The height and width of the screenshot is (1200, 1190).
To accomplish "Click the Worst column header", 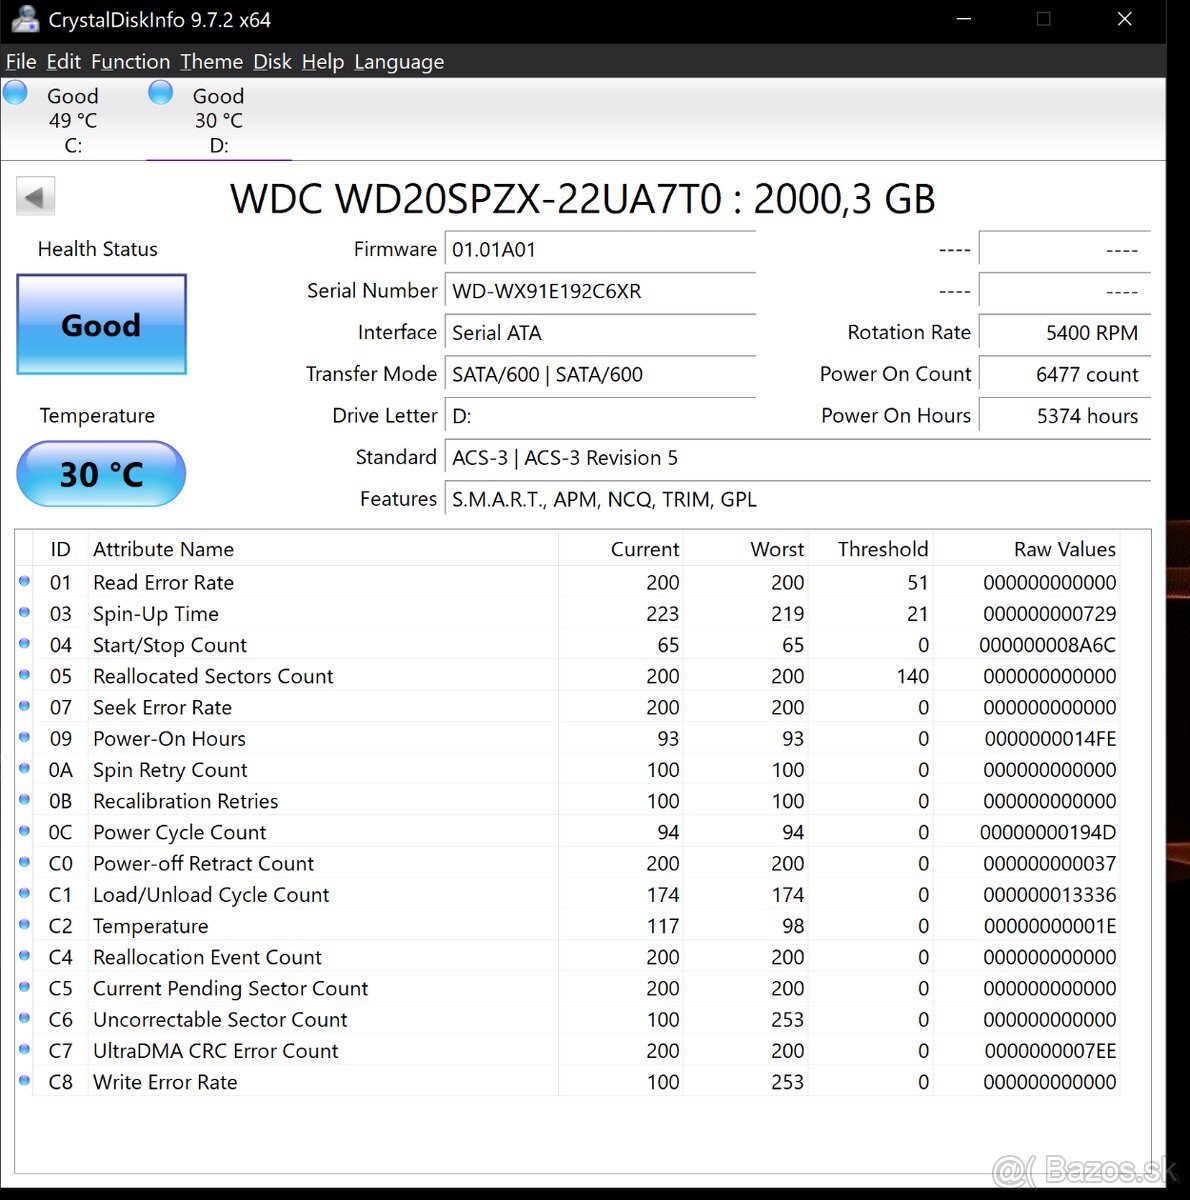I will coord(746,549).
